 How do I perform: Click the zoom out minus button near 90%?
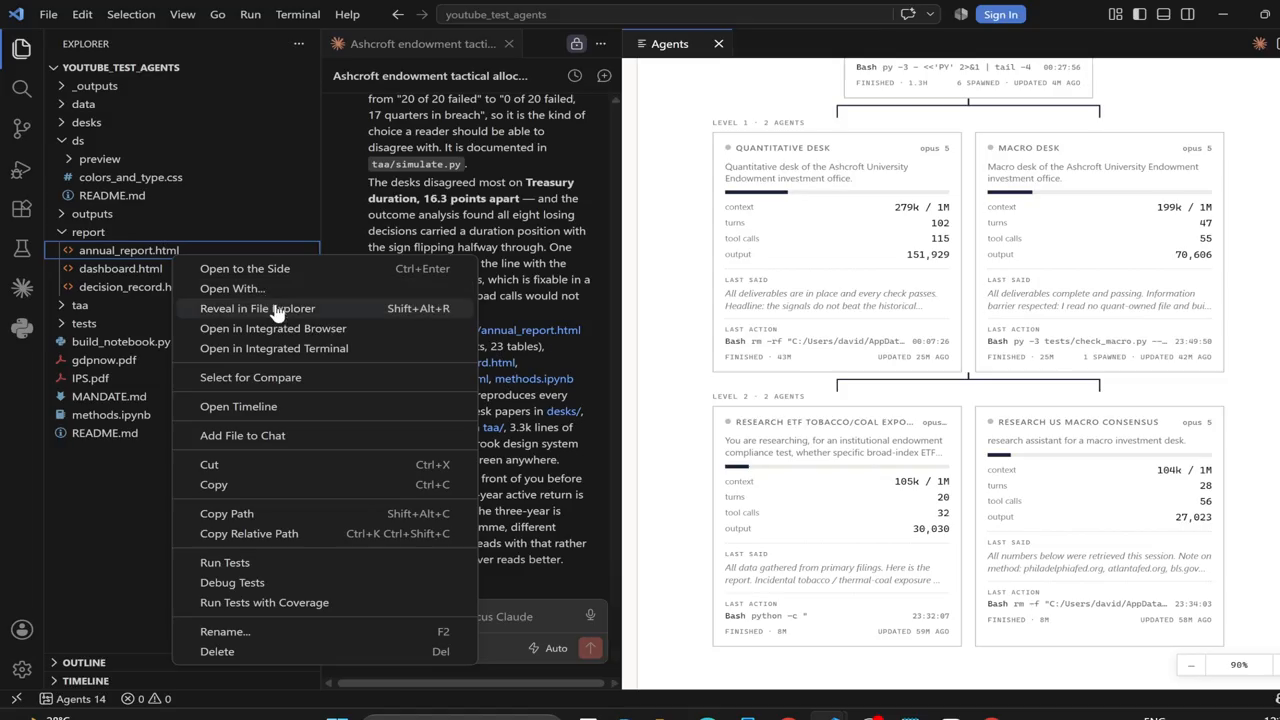pyautogui.click(x=1191, y=665)
